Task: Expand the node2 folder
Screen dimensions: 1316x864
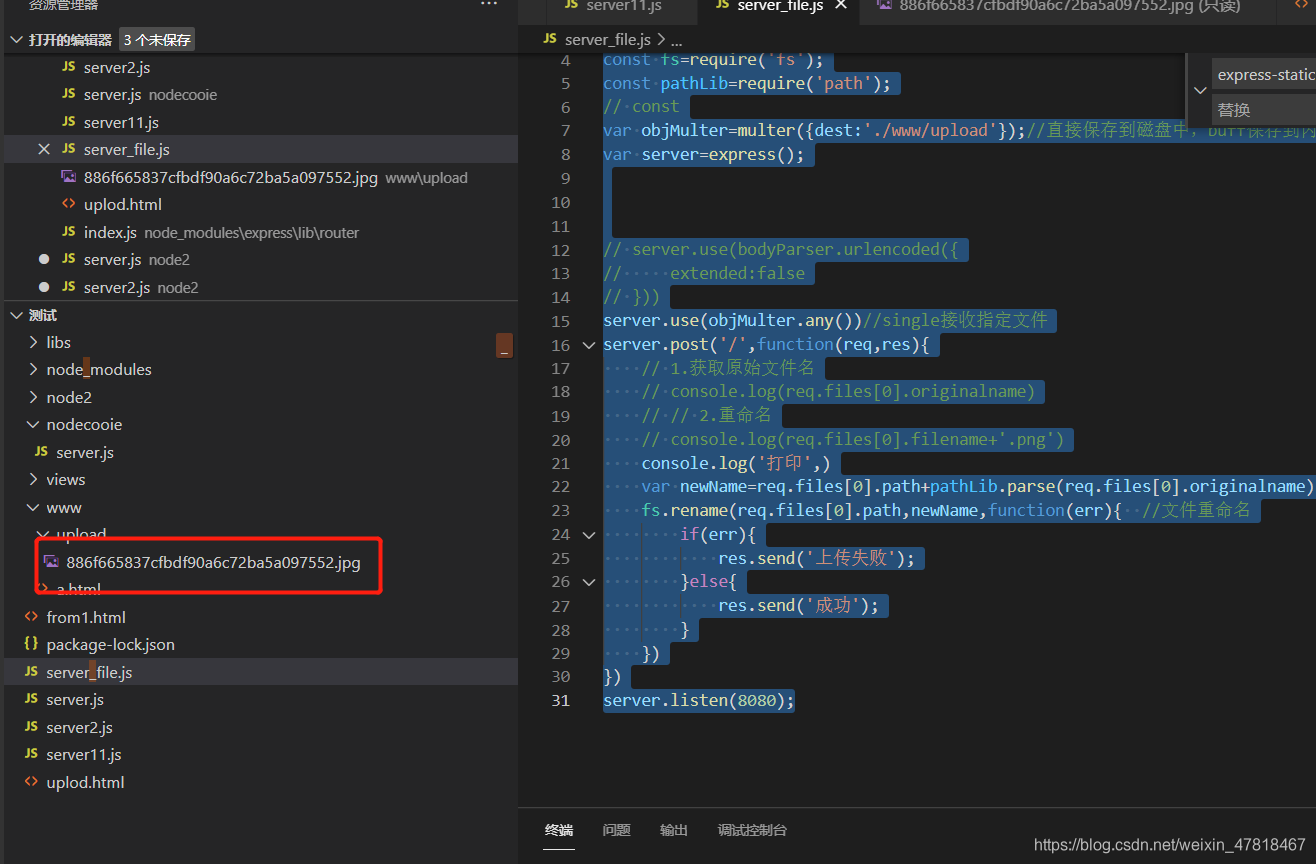Action: [x=34, y=397]
